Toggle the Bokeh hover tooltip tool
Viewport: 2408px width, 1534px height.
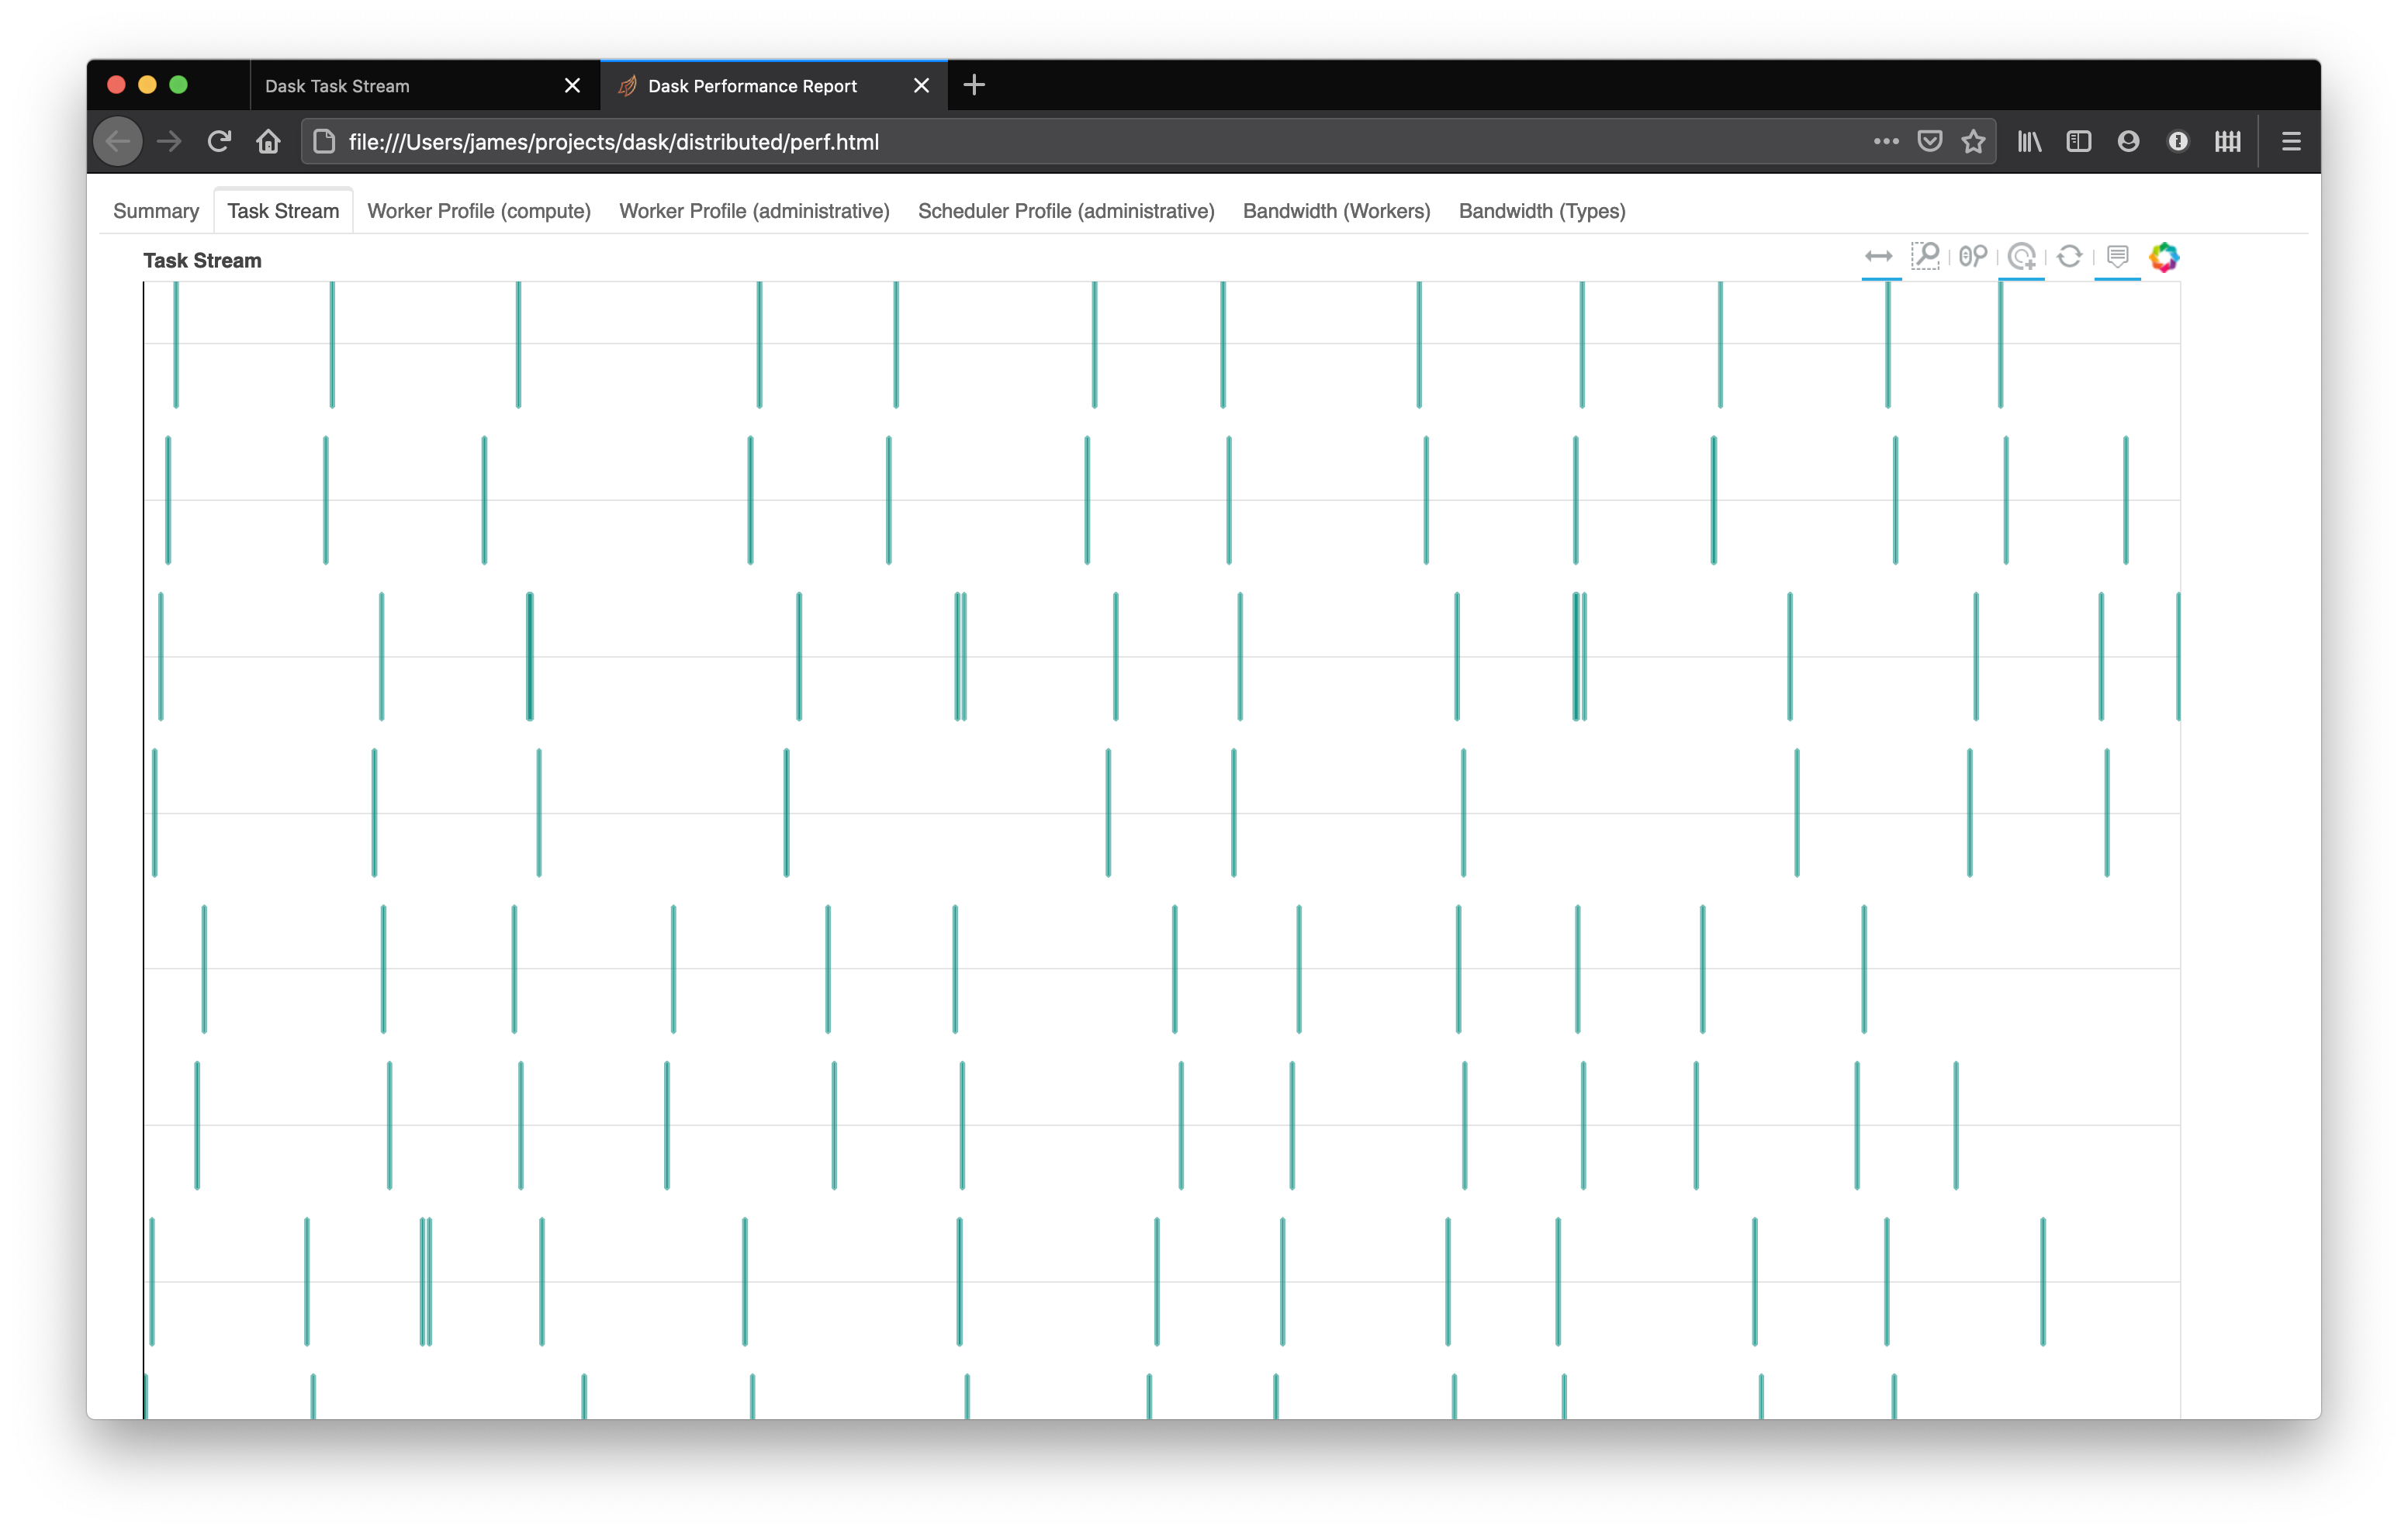tap(2117, 257)
